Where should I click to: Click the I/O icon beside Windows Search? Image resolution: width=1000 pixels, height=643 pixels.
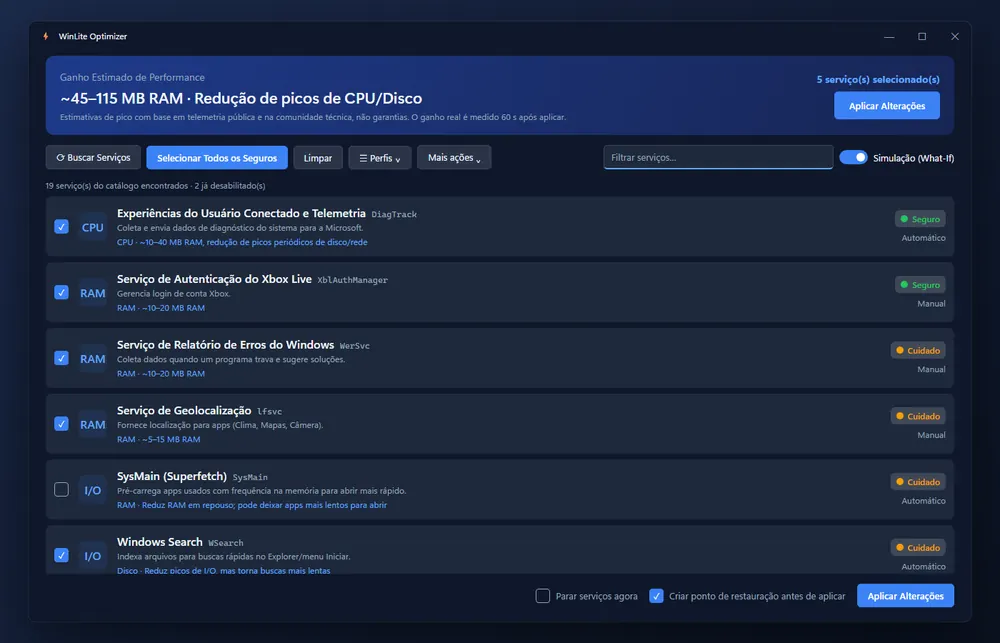pyautogui.click(x=92, y=556)
